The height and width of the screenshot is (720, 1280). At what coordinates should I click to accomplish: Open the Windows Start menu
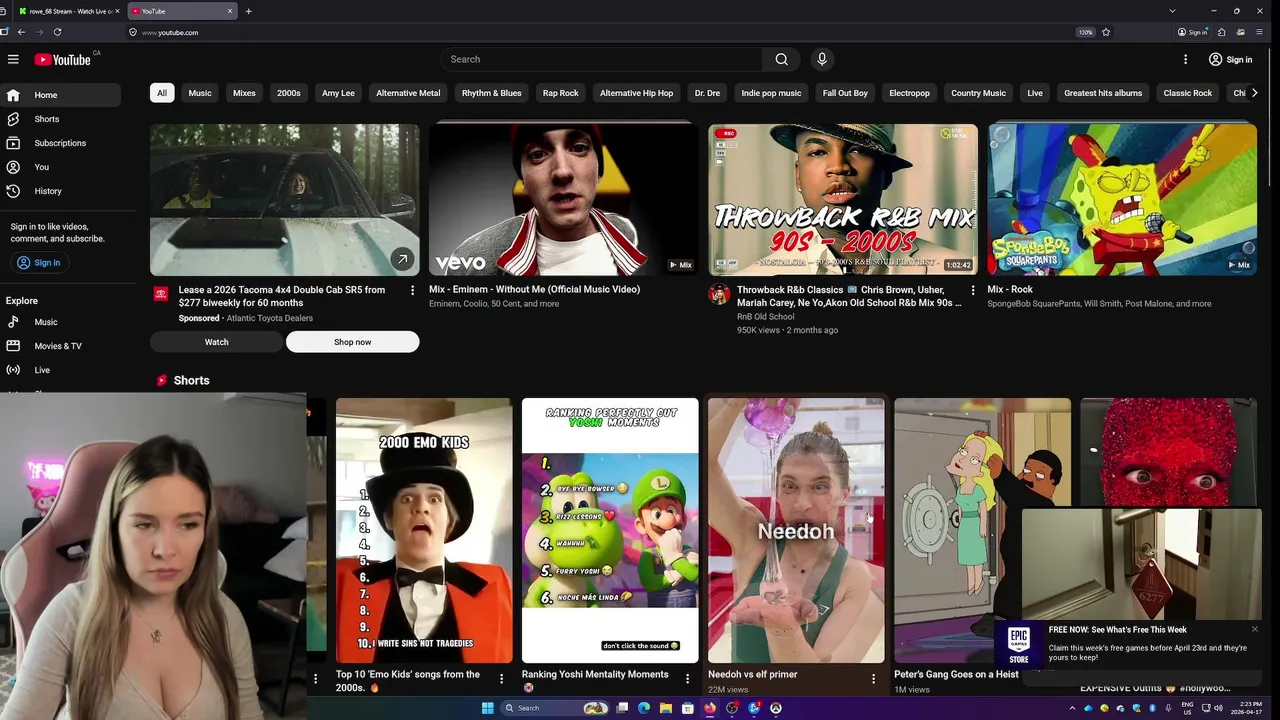click(x=488, y=708)
